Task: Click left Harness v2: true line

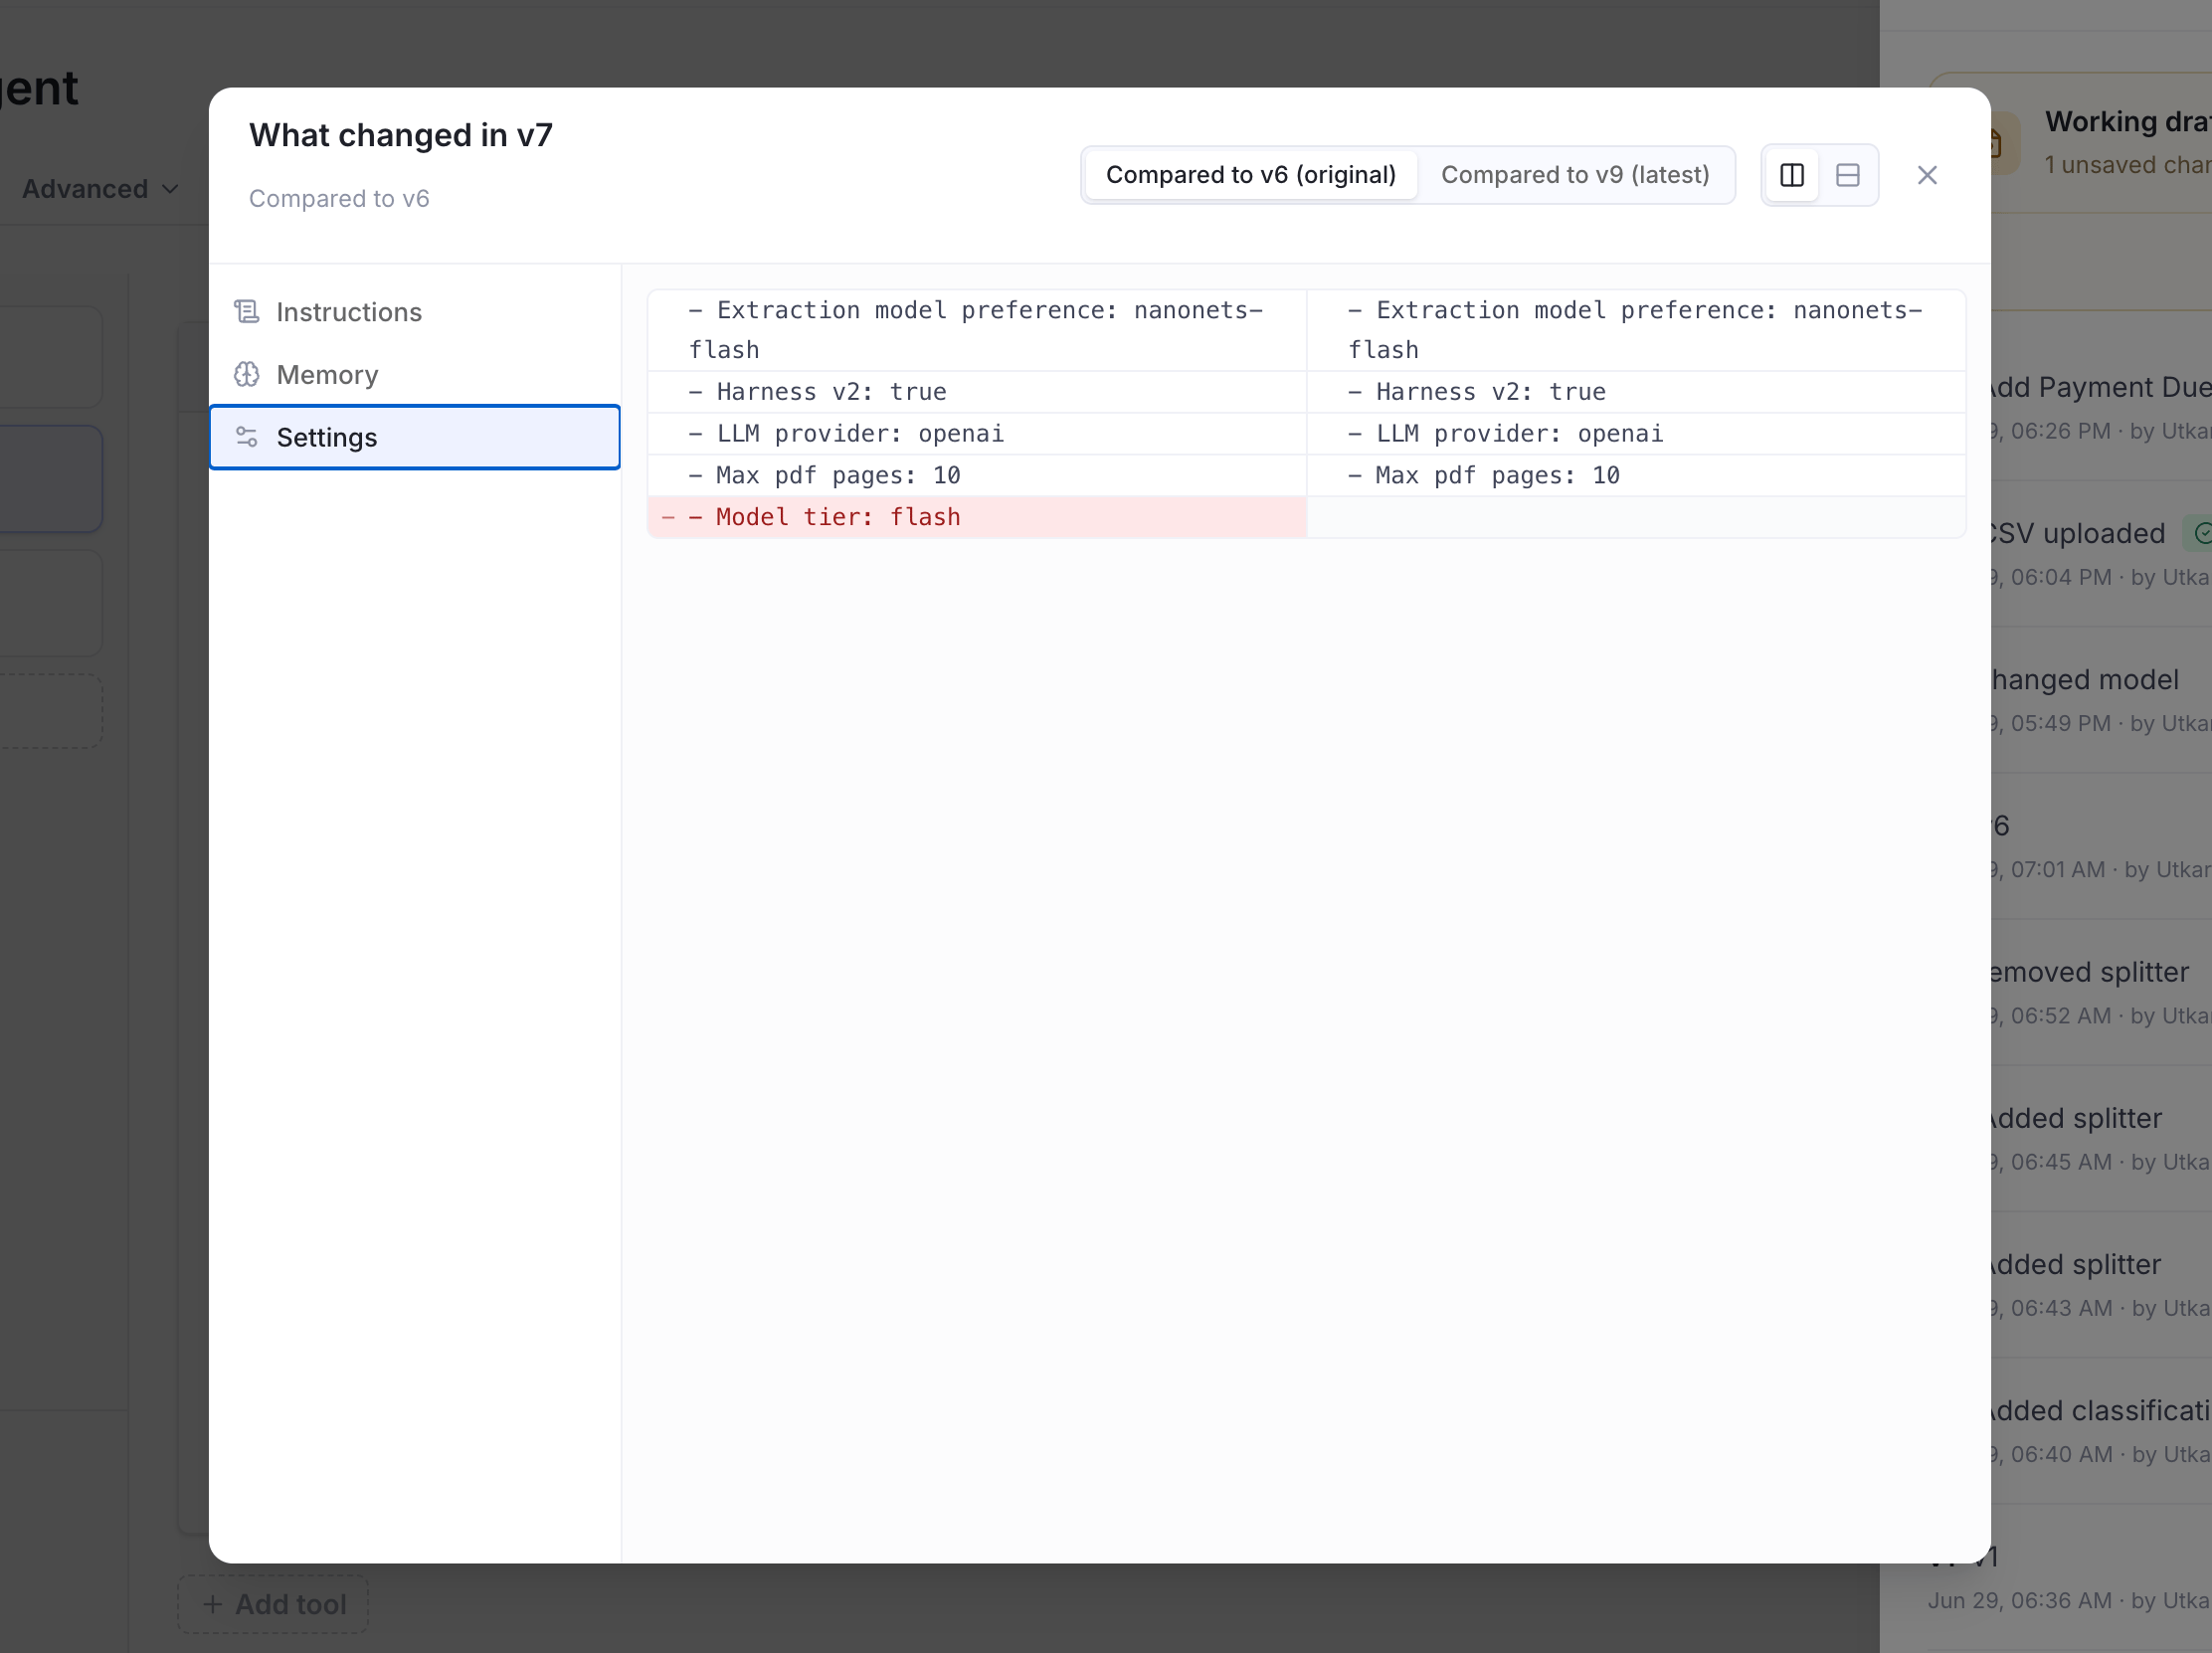Action: 977,392
